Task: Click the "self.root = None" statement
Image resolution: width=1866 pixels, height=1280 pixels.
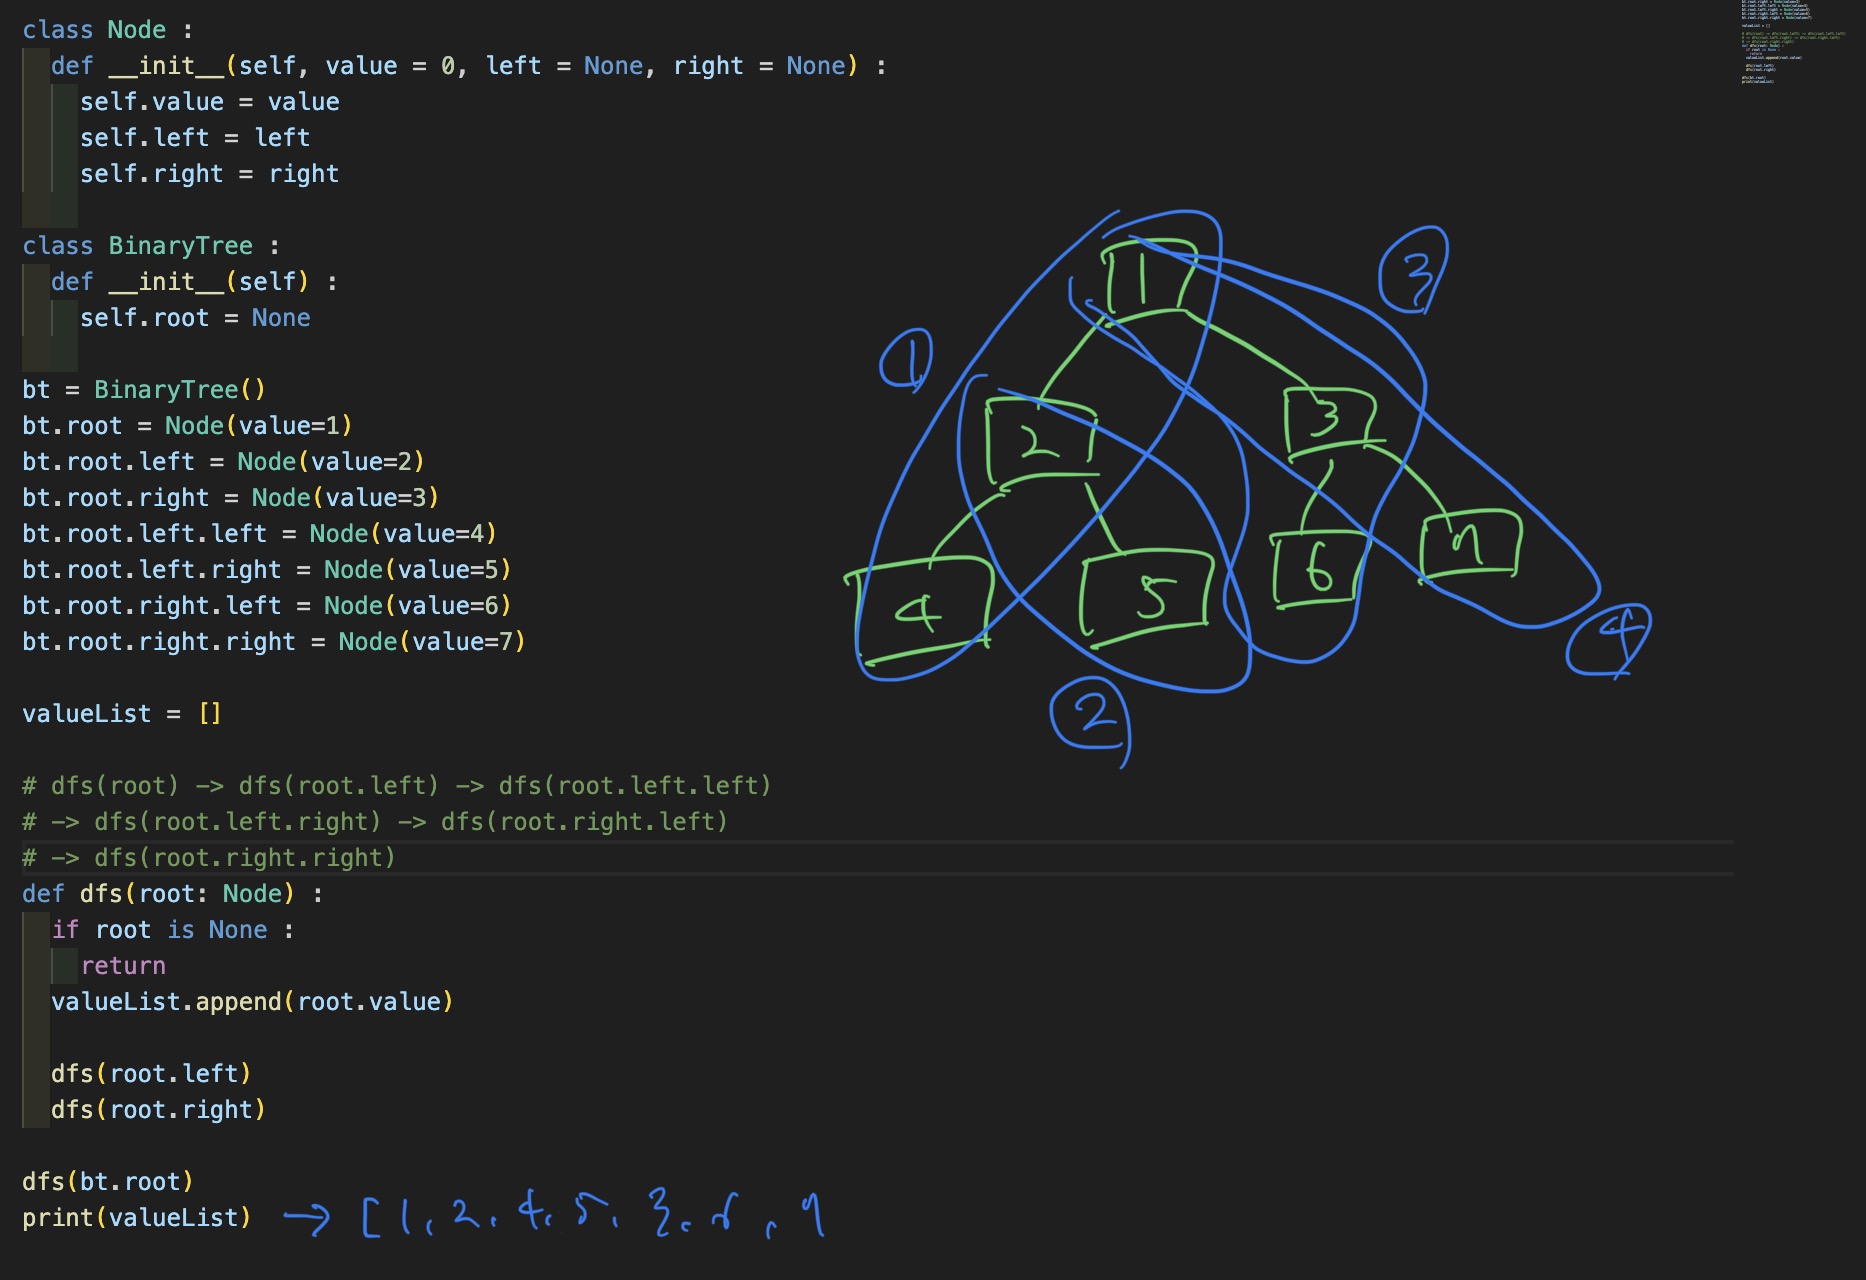Action: point(195,318)
